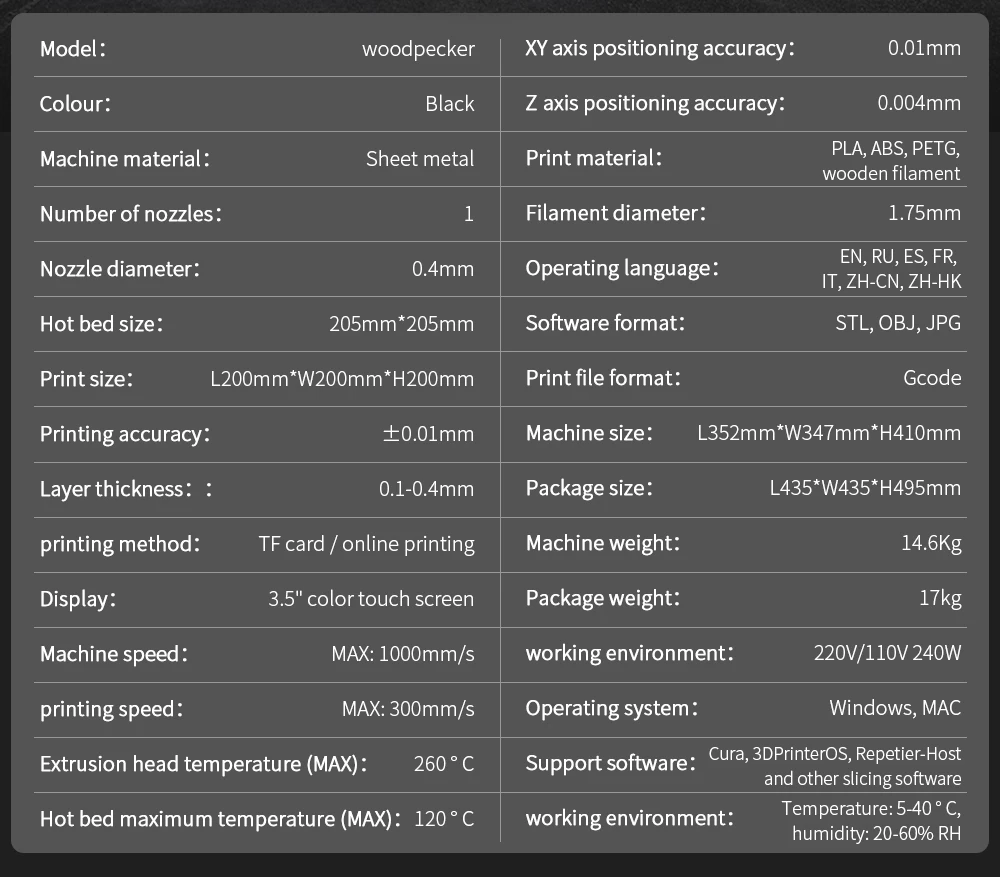Click the 'L352mm*W347mm*H410mm' machine size value
The width and height of the screenshot is (1000, 877).
(829, 433)
